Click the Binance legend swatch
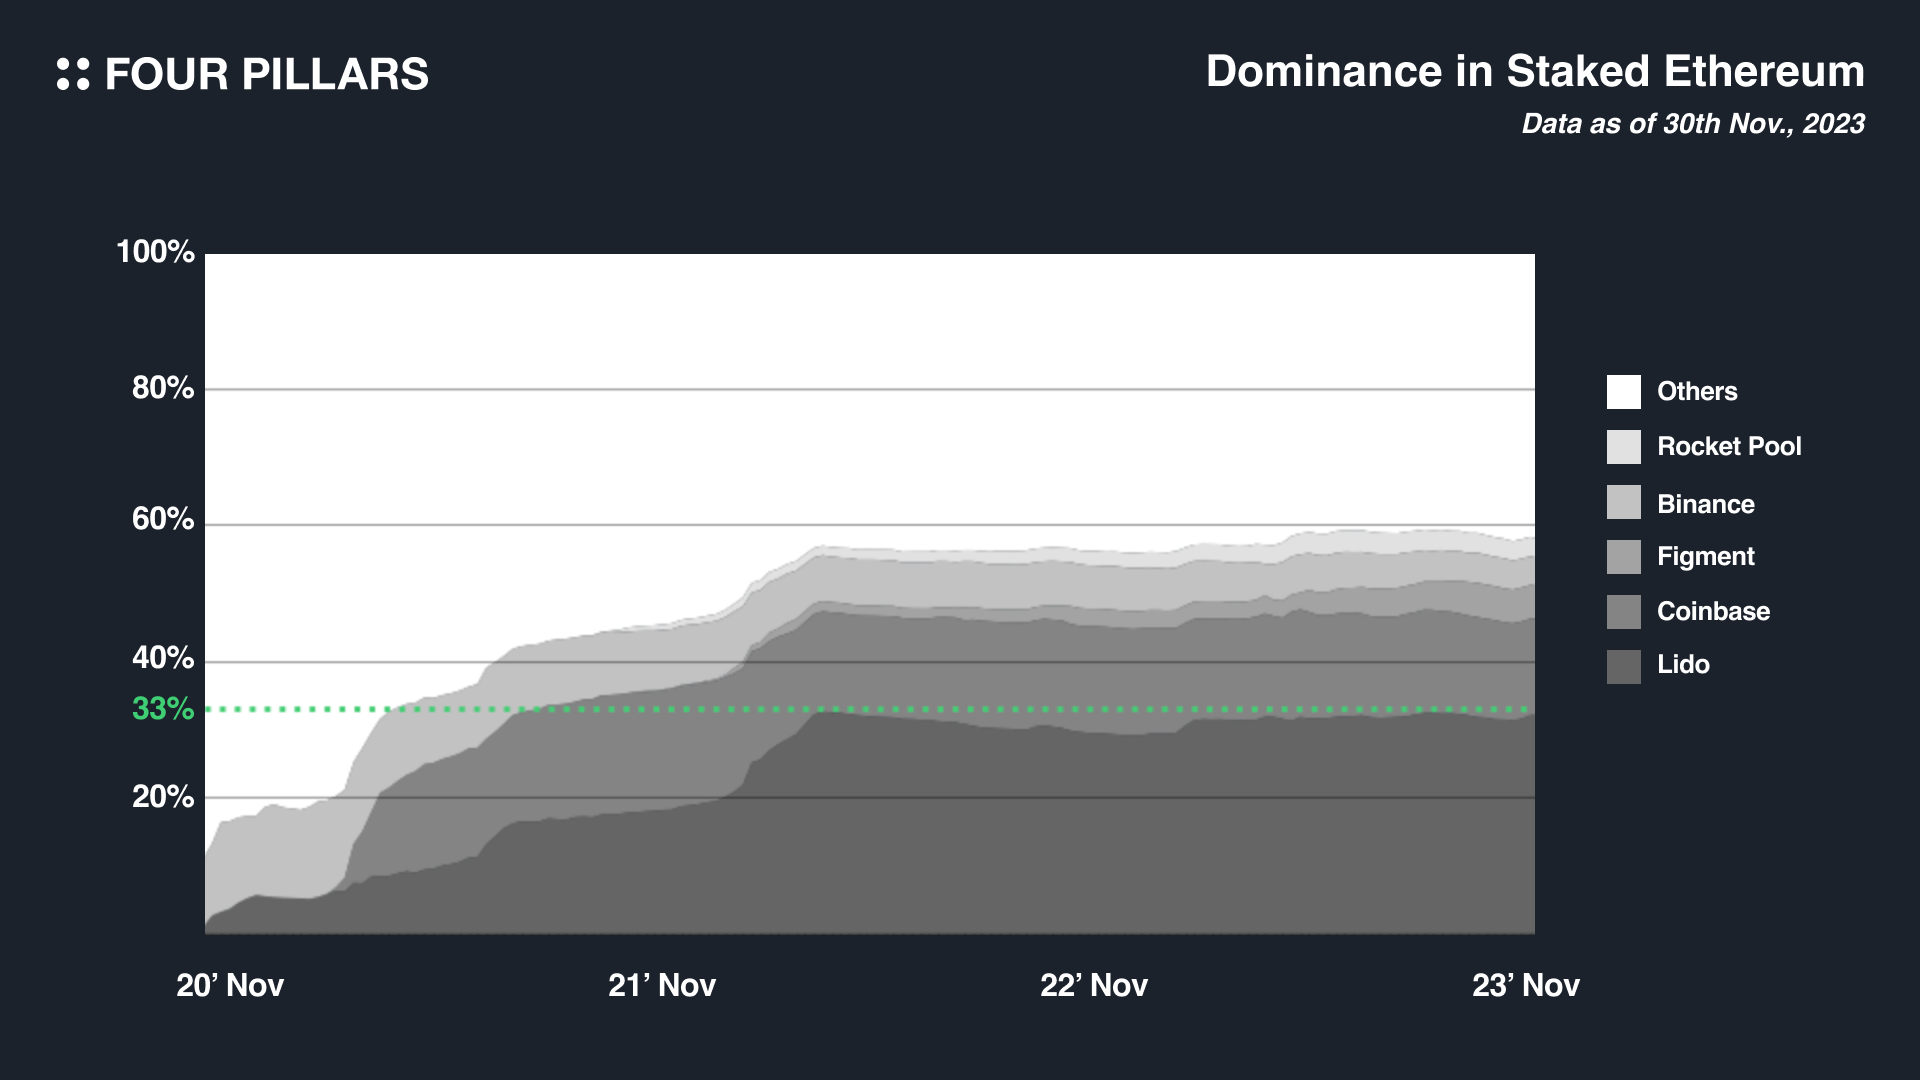Image resolution: width=1920 pixels, height=1080 pixels. click(x=1623, y=502)
